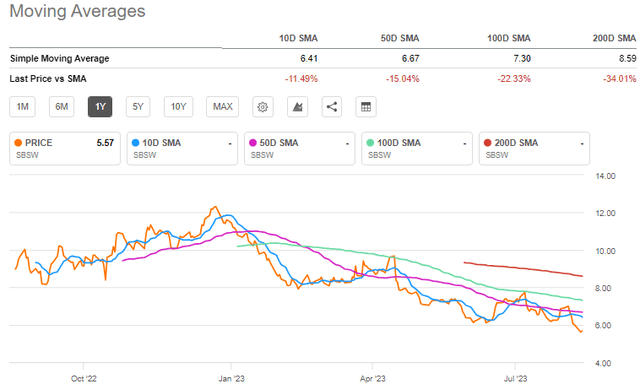Click the red 200D SMA color dot
640x384 pixels.
(487, 143)
